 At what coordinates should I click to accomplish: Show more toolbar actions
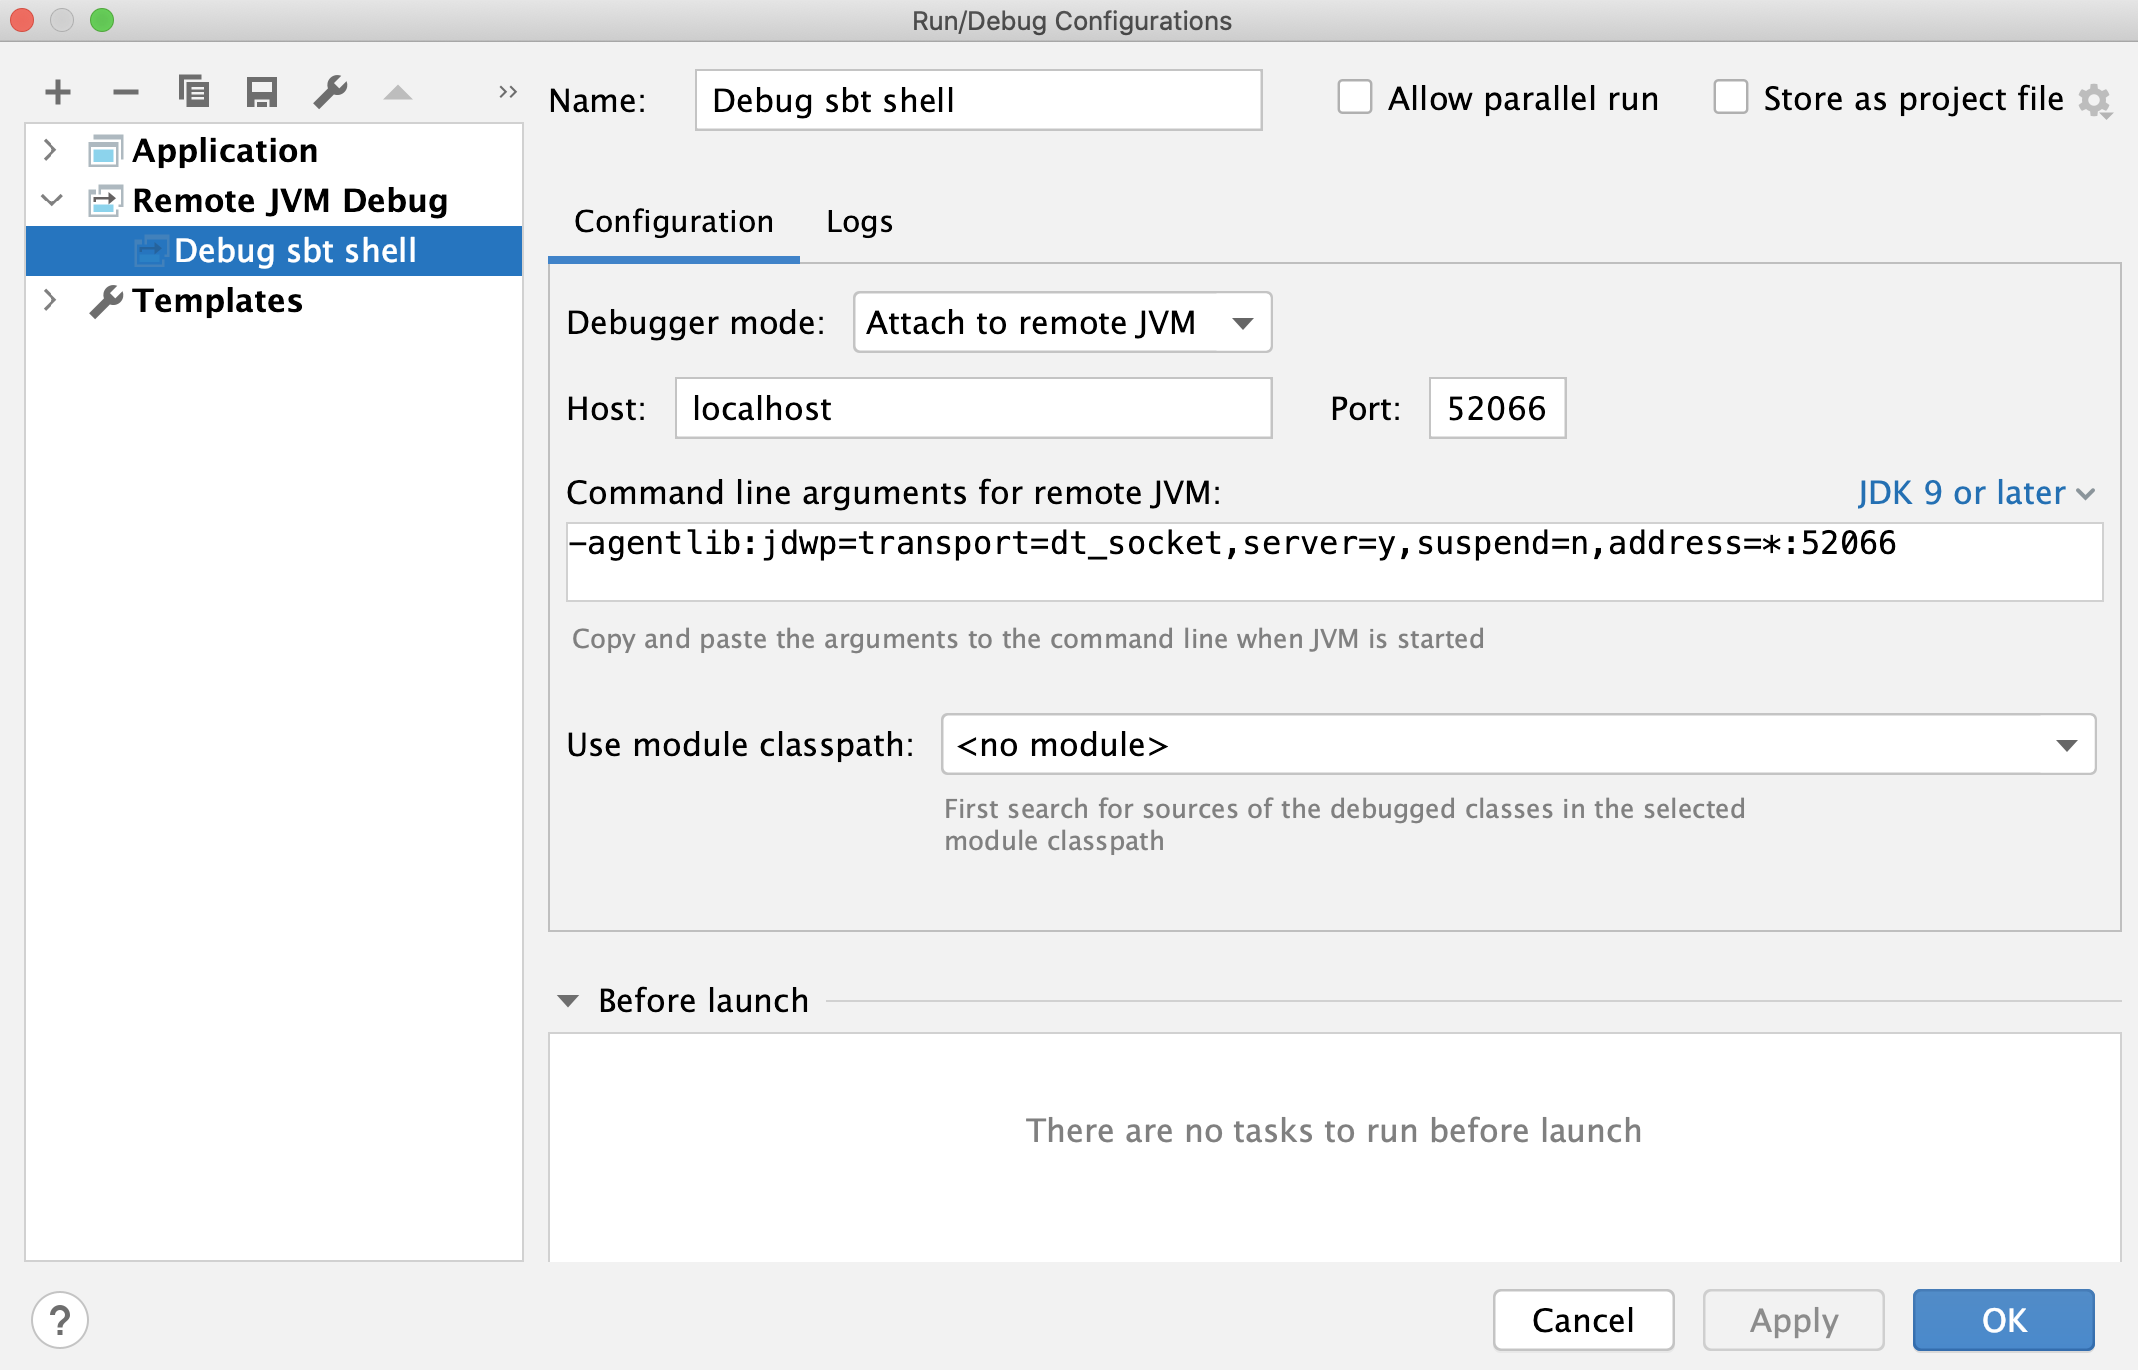coord(506,91)
